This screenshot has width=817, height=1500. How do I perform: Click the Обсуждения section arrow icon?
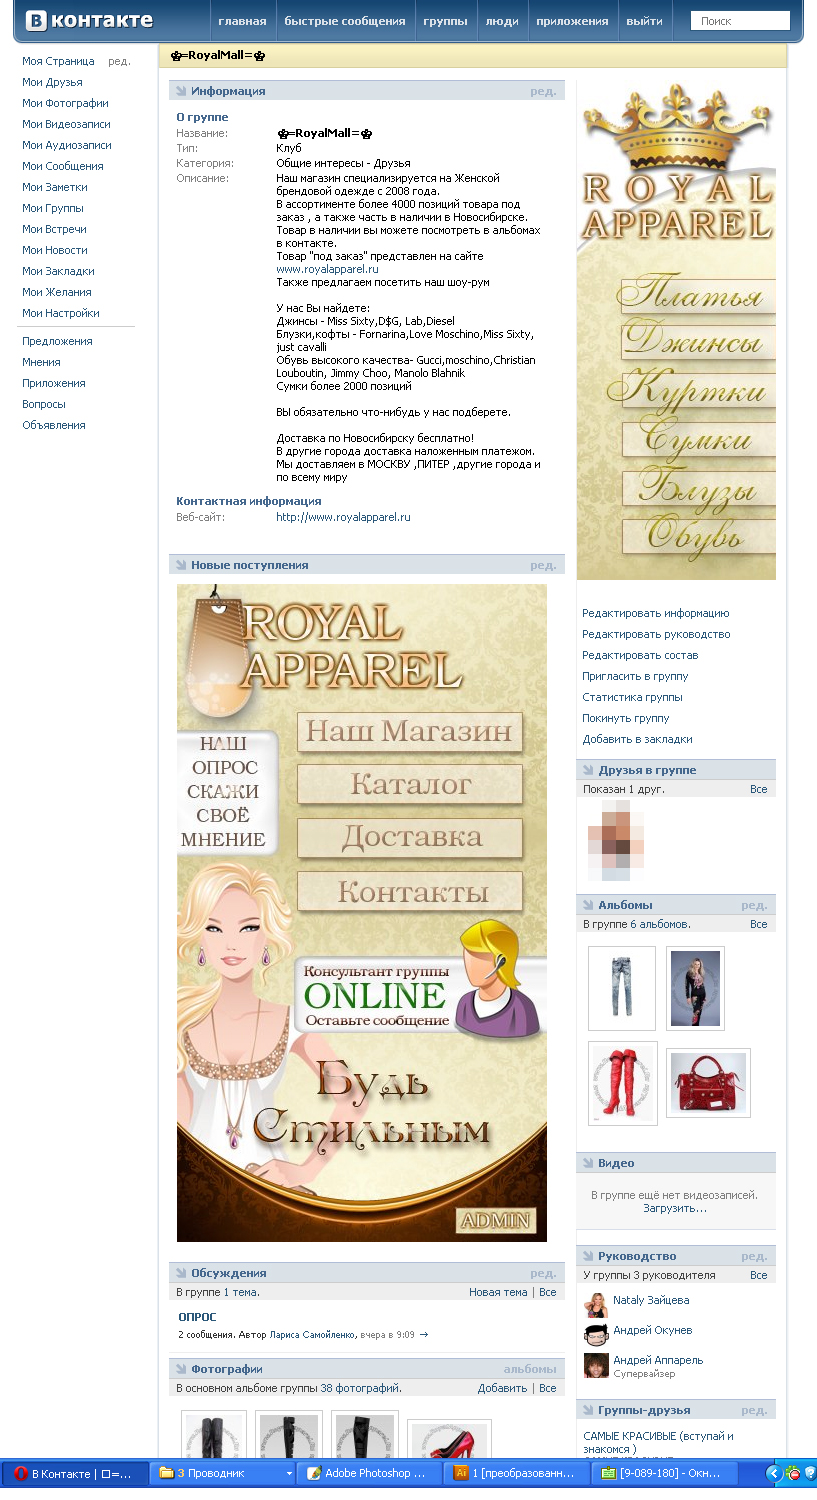(181, 1273)
